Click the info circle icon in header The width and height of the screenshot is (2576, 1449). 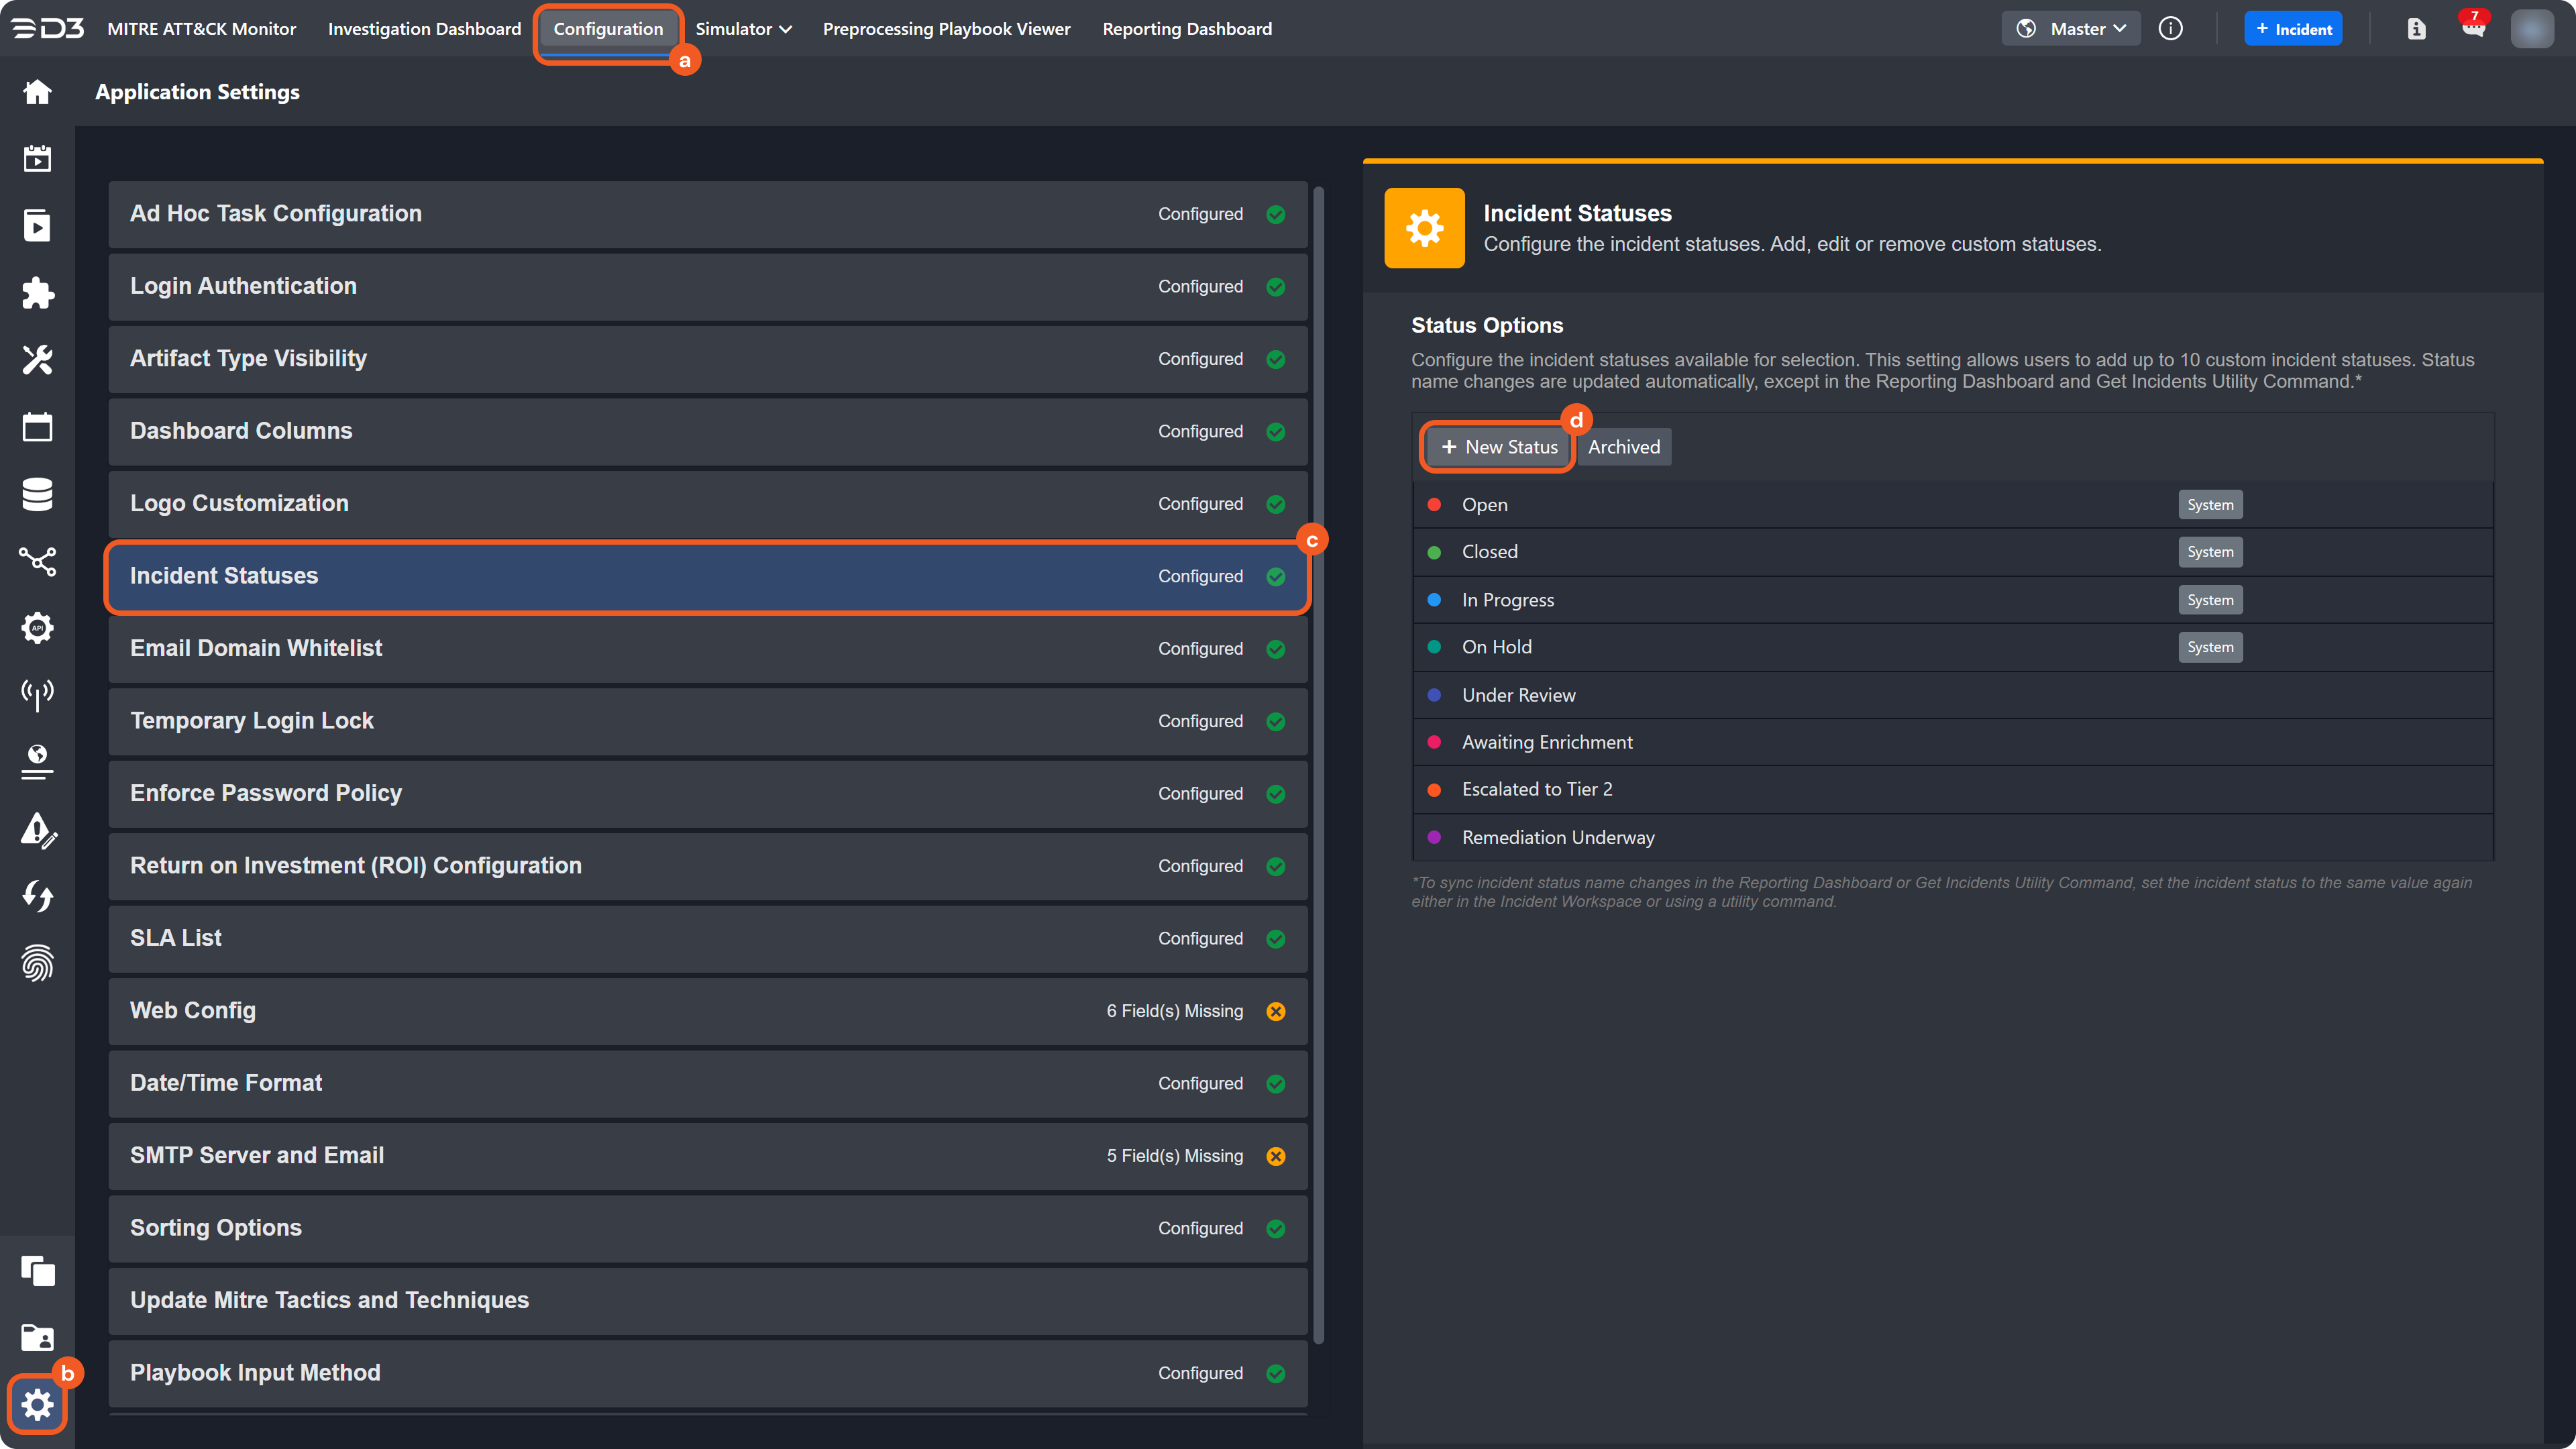(2170, 29)
